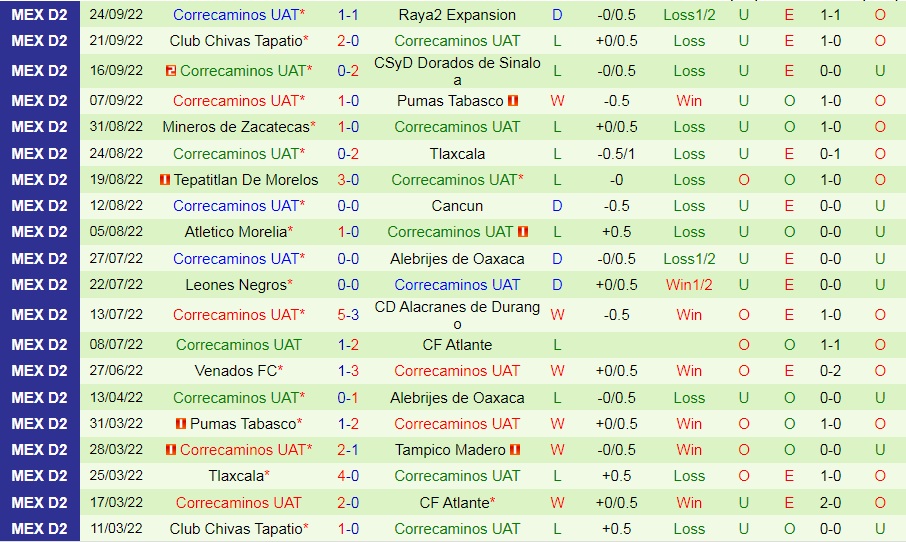
Task: Click the Cancun team name
Action: (x=457, y=206)
